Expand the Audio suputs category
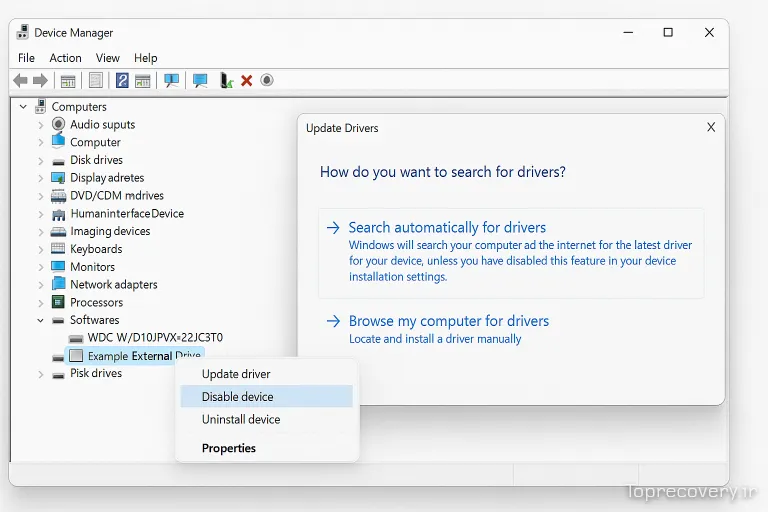The height and width of the screenshot is (512, 768). (x=41, y=125)
